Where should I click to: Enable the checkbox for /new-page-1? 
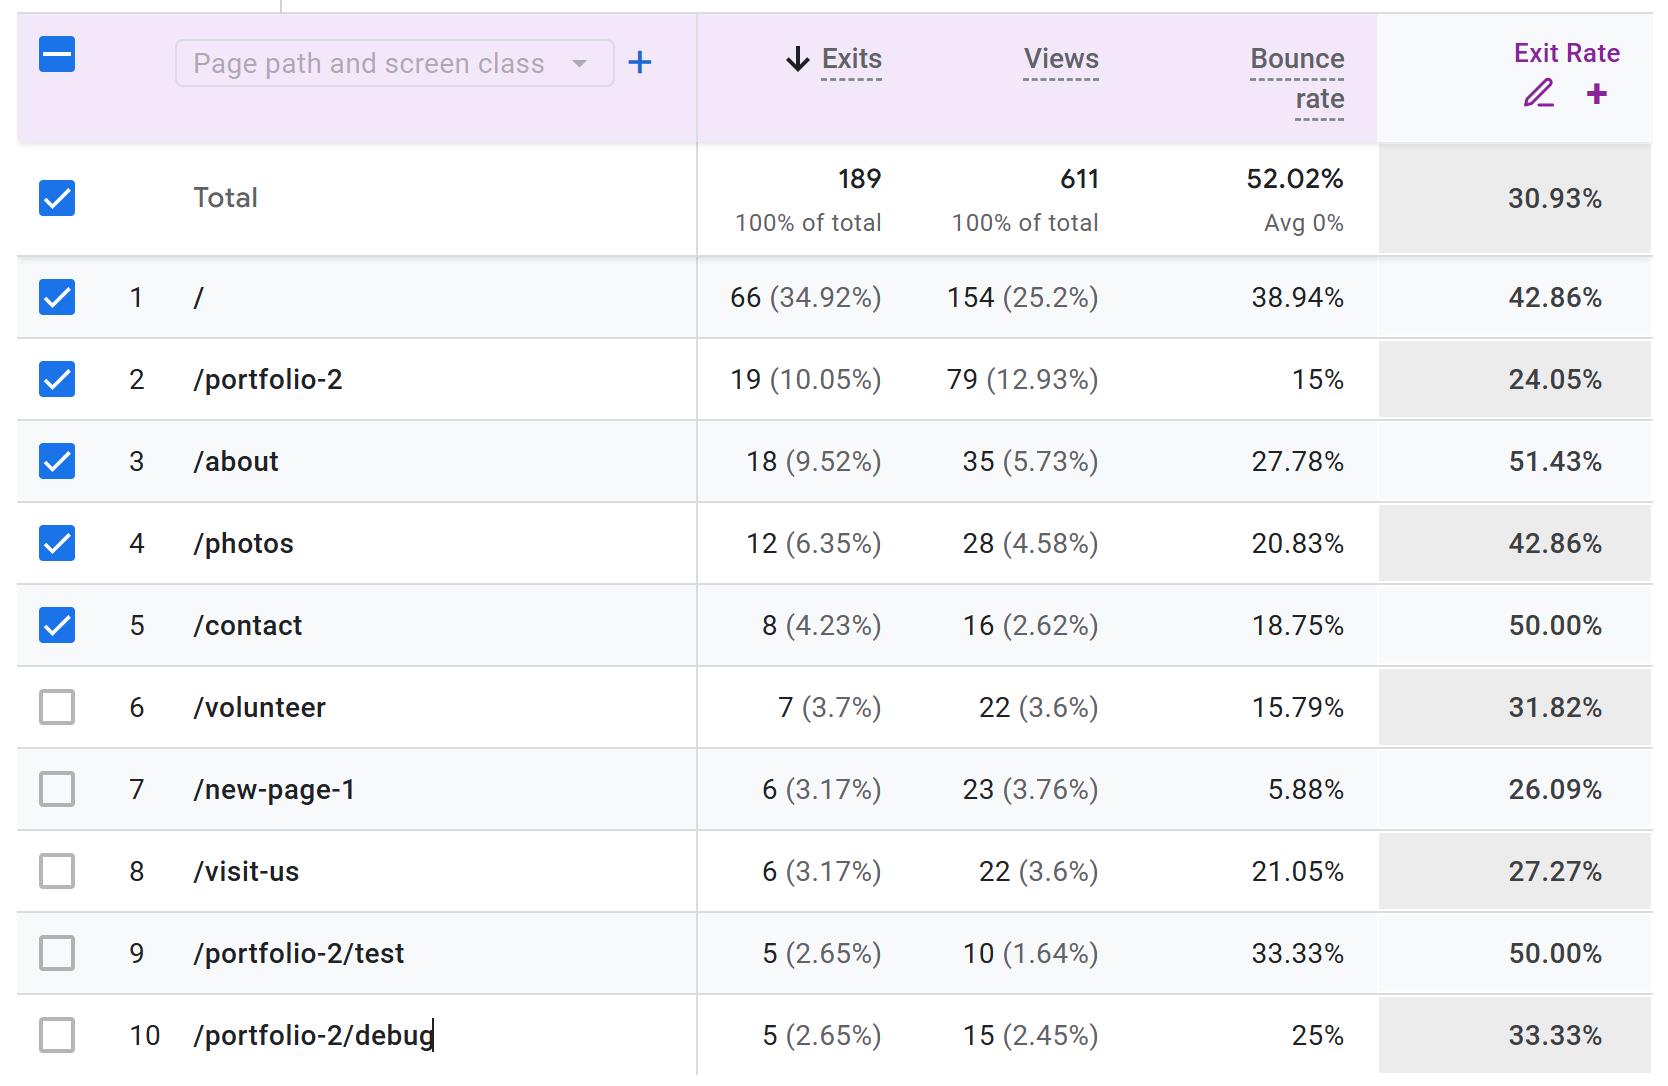57,789
